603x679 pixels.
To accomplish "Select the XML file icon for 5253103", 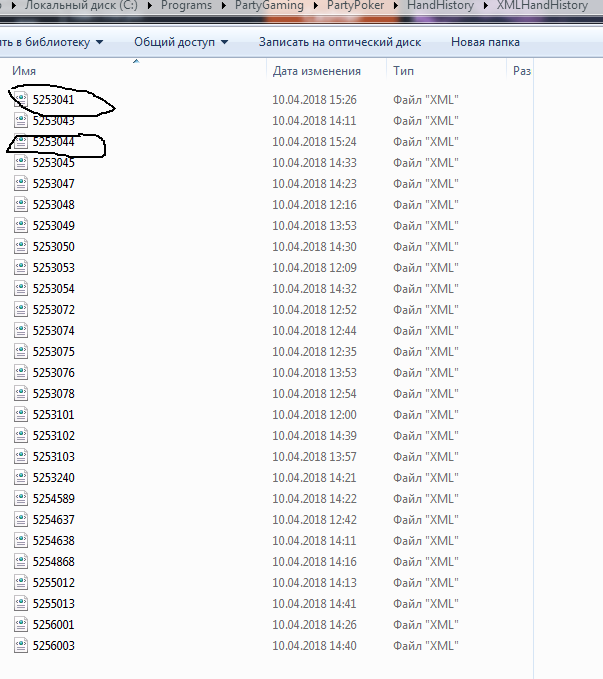I will click(21, 456).
